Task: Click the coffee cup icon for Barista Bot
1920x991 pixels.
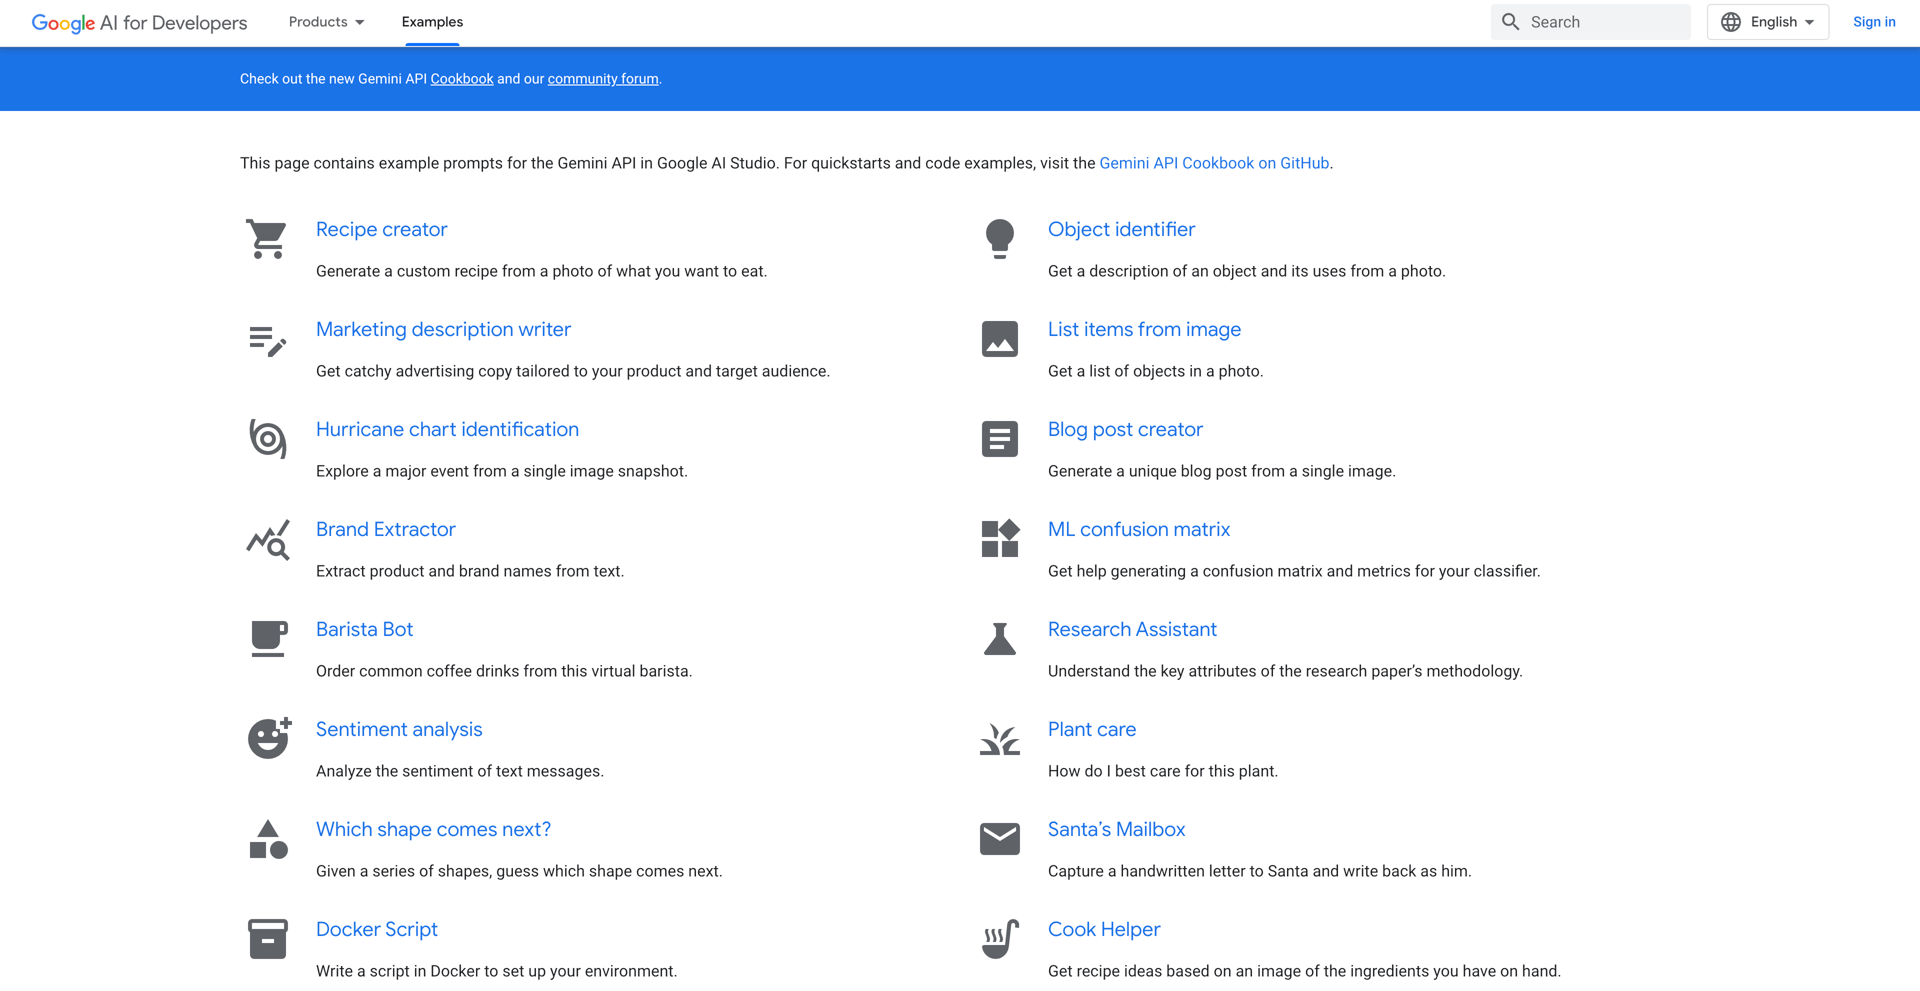Action: tap(267, 639)
